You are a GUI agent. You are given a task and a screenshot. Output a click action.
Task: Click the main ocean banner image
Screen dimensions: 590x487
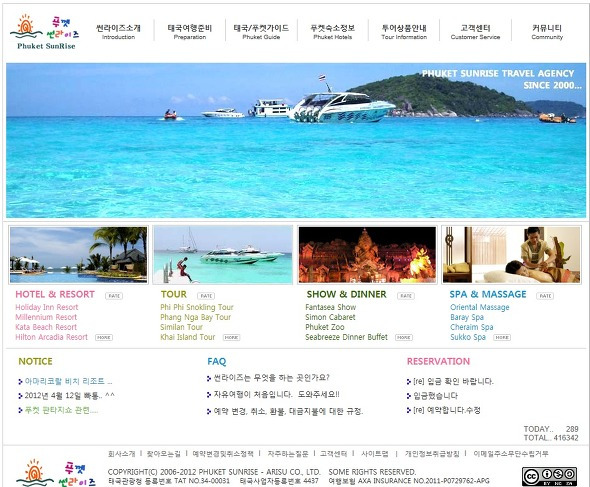pyautogui.click(x=296, y=140)
